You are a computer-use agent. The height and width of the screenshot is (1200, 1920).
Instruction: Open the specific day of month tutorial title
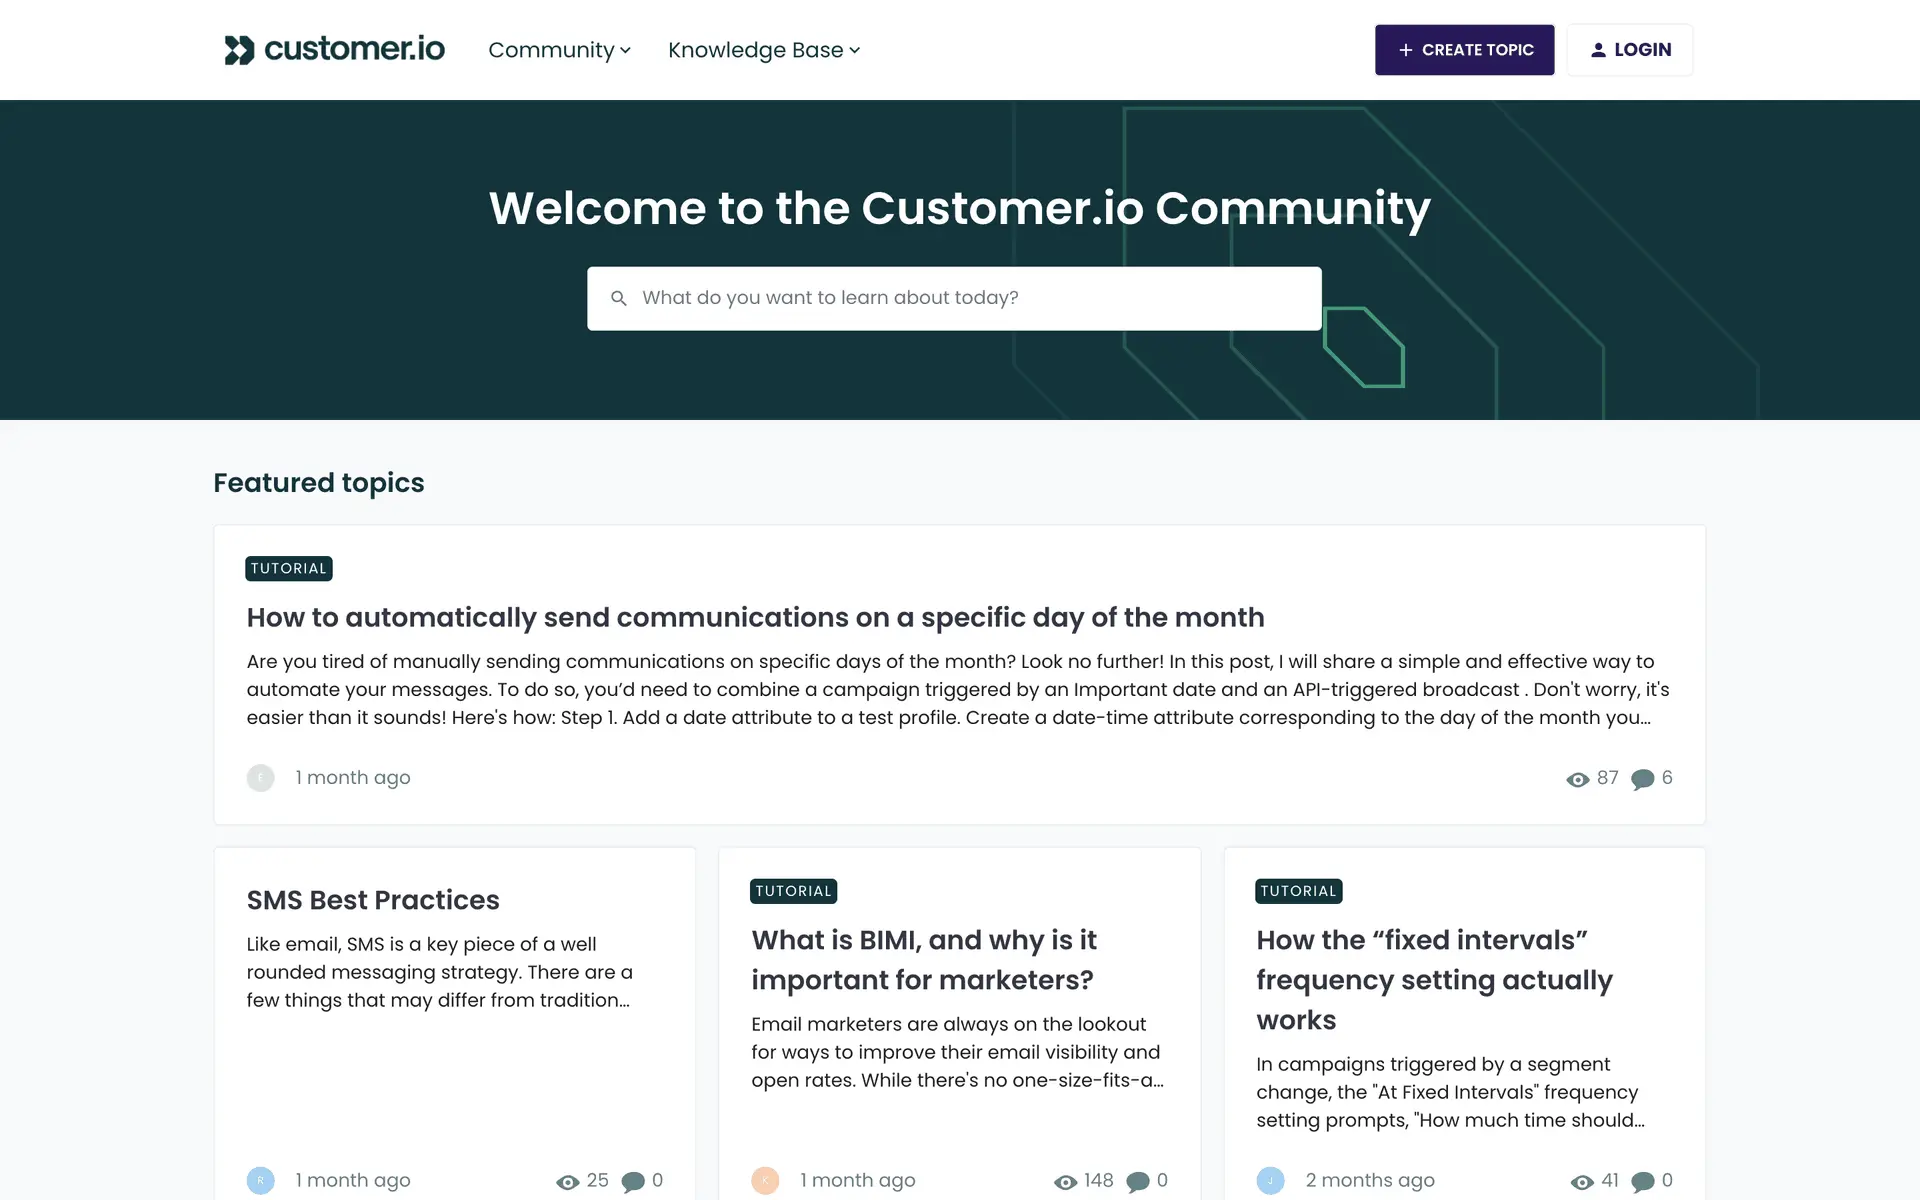755,618
